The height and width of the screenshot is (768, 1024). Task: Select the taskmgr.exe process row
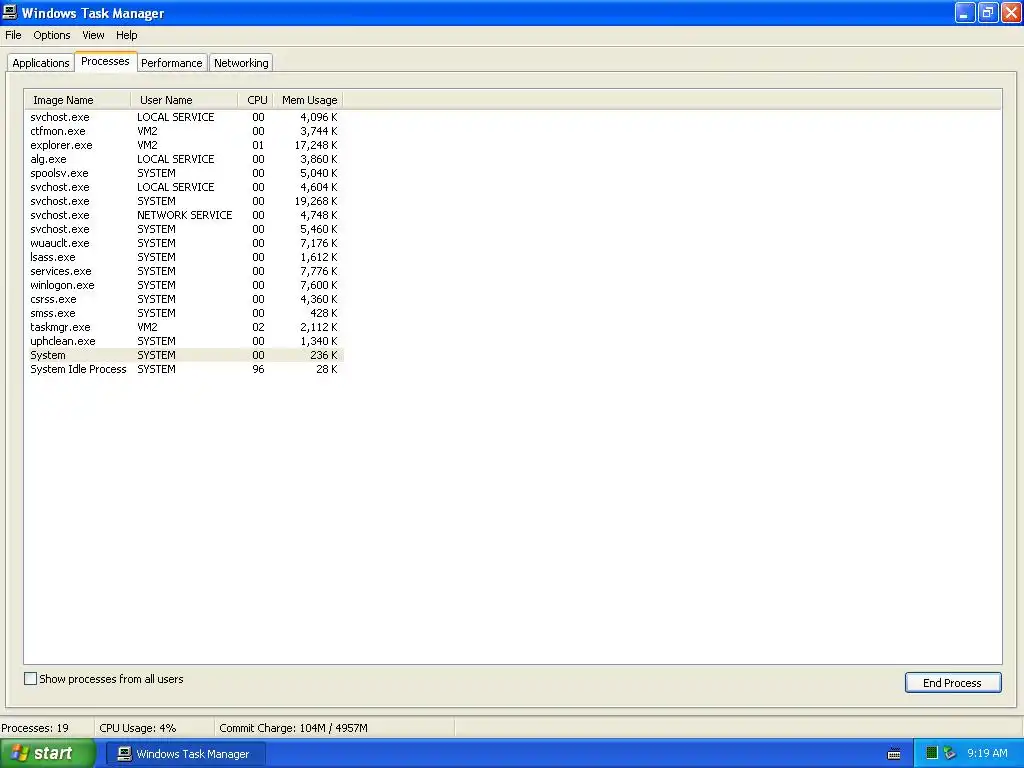(184, 327)
